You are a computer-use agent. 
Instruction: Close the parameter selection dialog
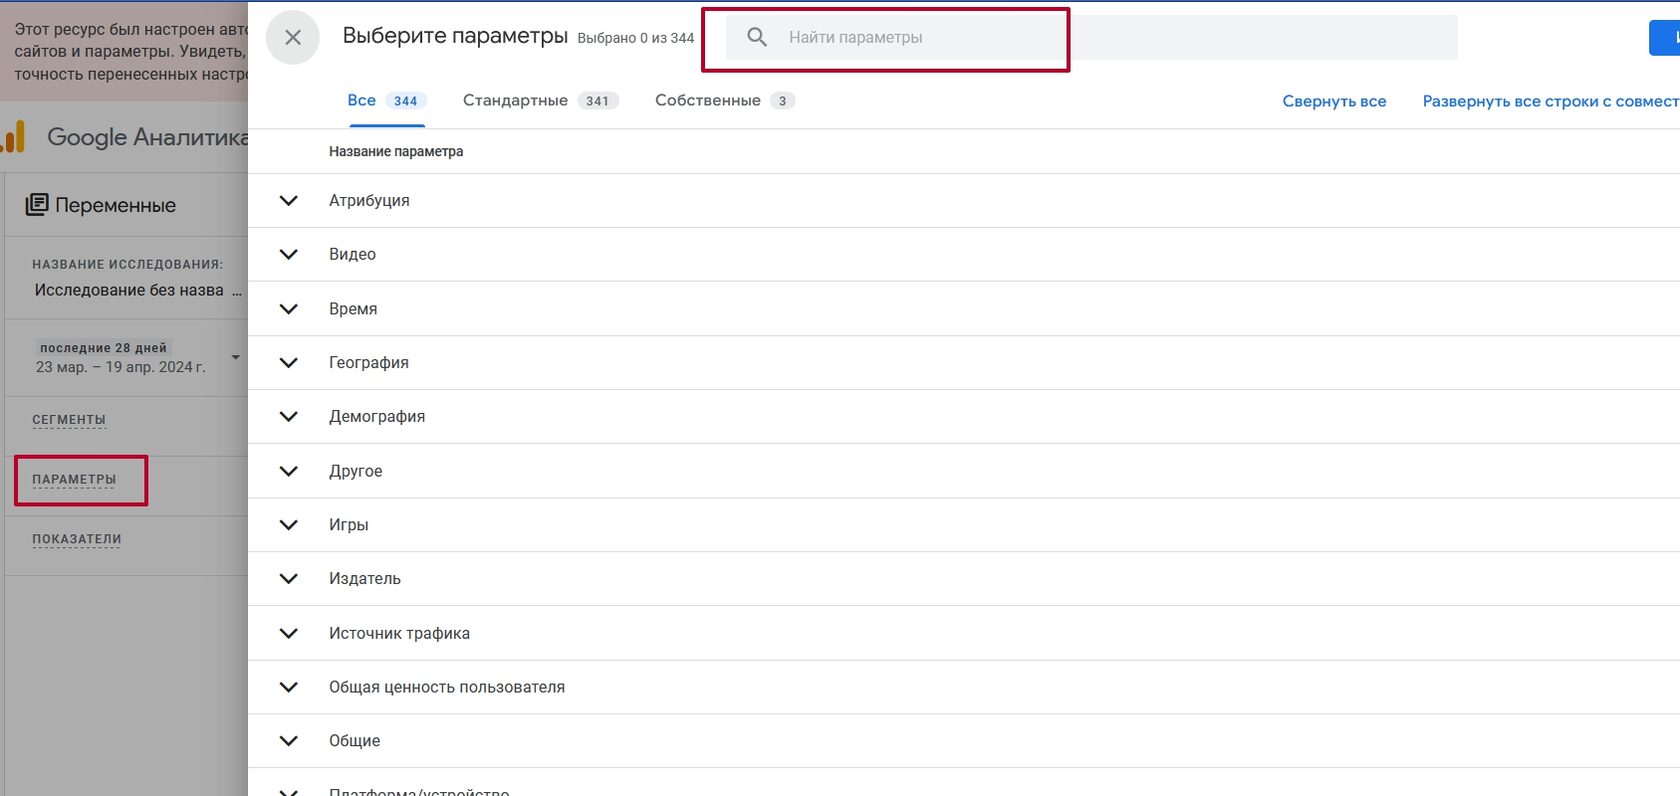pyautogui.click(x=293, y=38)
